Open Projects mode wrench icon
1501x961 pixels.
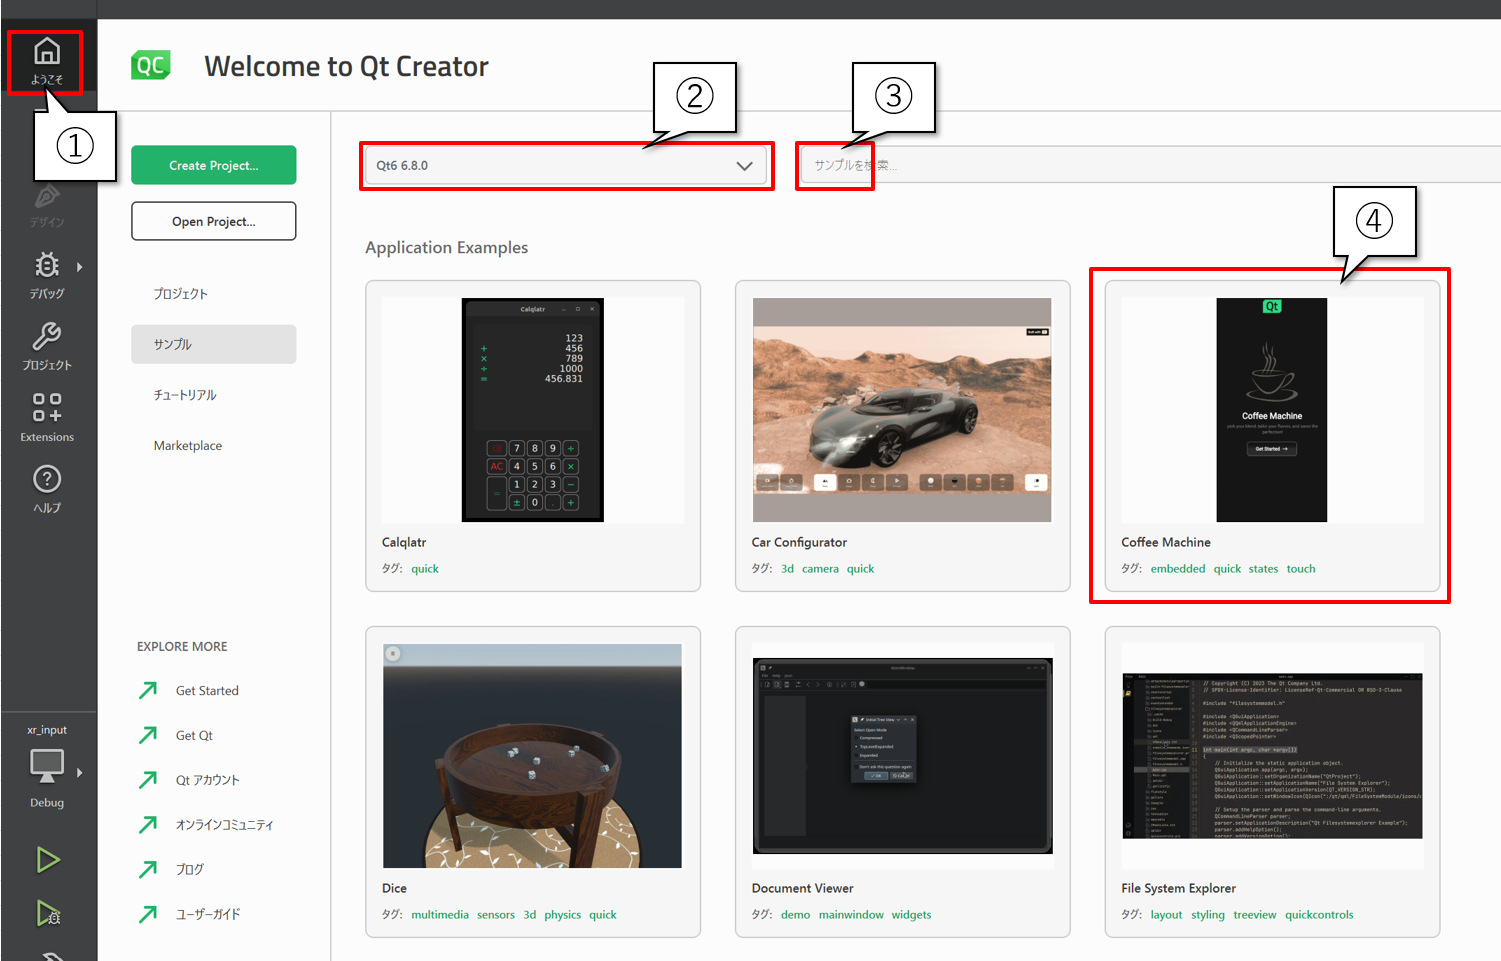[x=47, y=337]
